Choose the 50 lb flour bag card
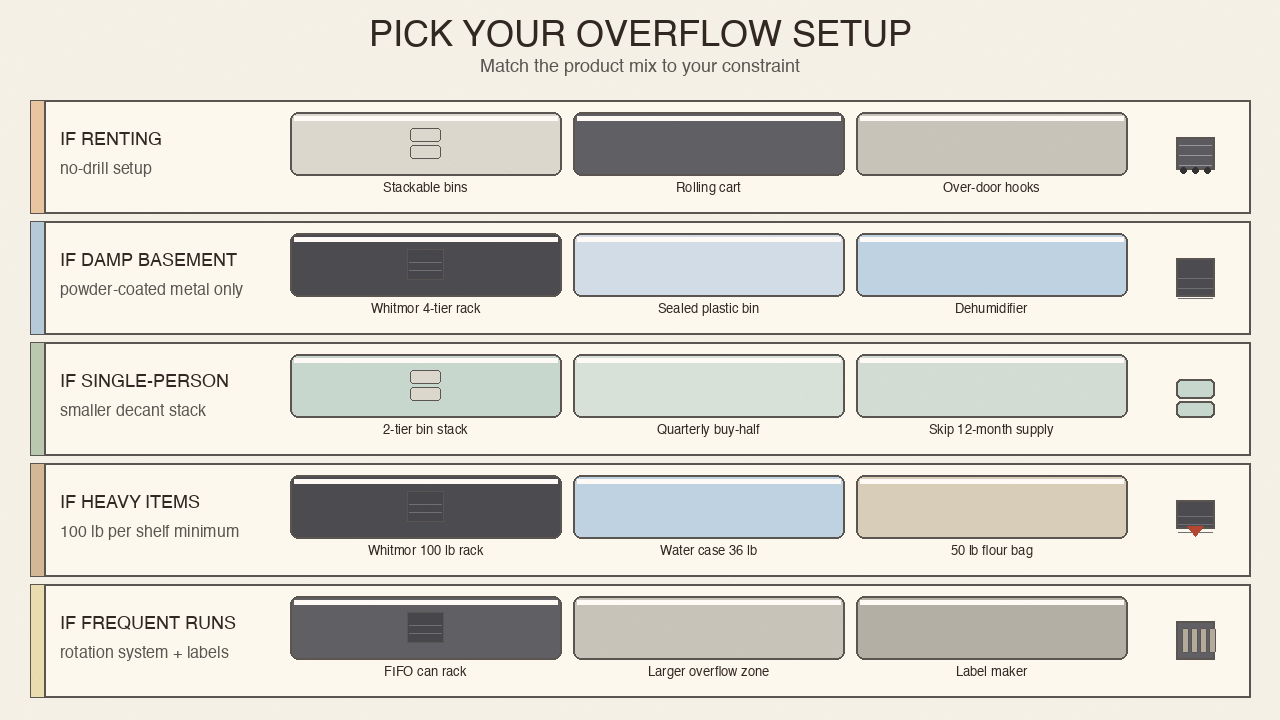The width and height of the screenshot is (1280, 720). 992,507
